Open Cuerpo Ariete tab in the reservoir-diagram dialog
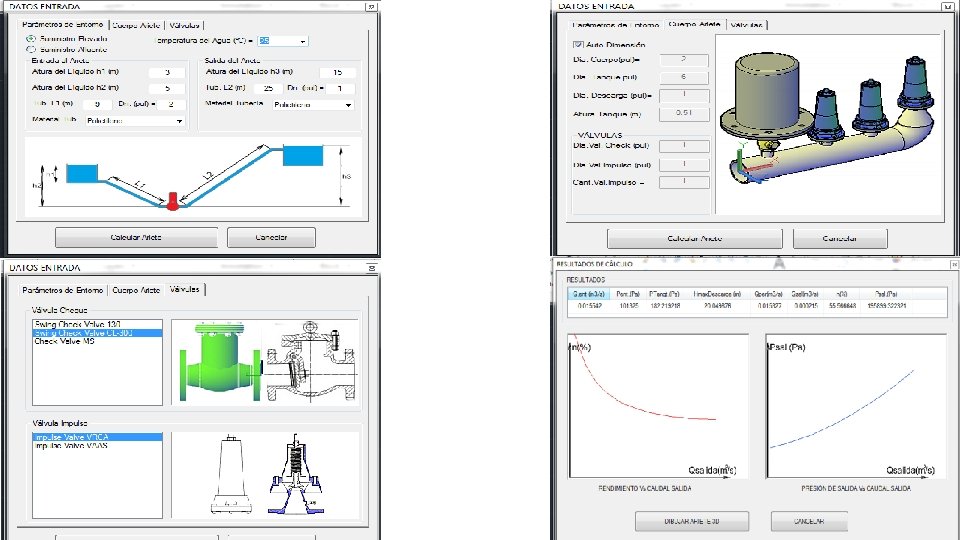The image size is (960, 540). point(136,25)
